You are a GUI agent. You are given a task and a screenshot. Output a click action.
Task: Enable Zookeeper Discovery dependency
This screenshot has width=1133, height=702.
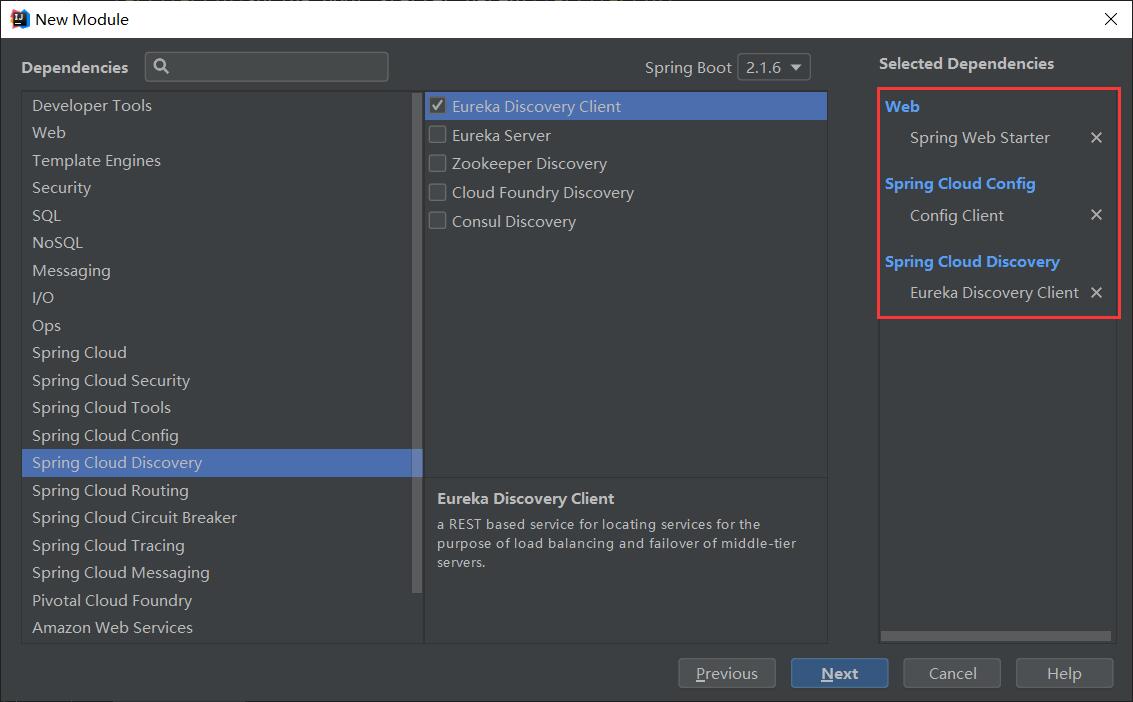[437, 163]
